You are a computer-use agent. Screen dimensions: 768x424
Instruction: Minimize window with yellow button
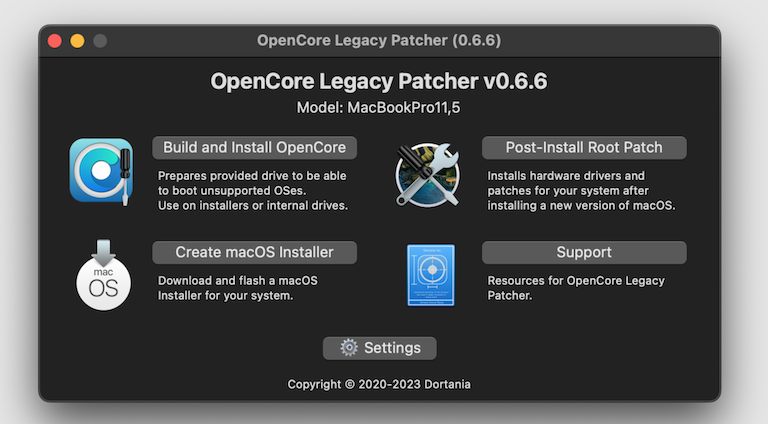point(77,41)
